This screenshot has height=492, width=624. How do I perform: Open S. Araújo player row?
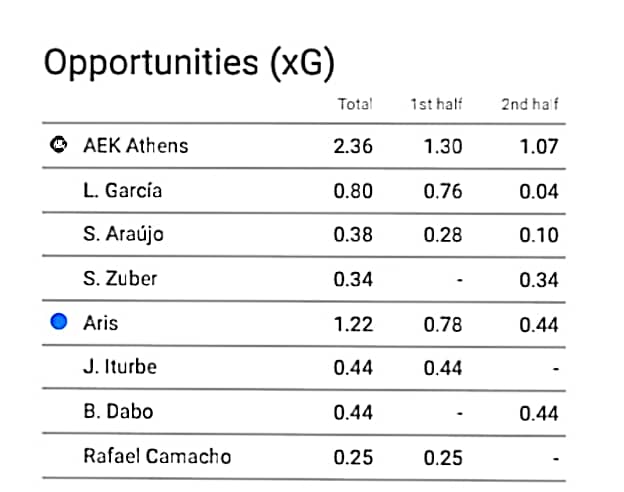[x=304, y=236]
